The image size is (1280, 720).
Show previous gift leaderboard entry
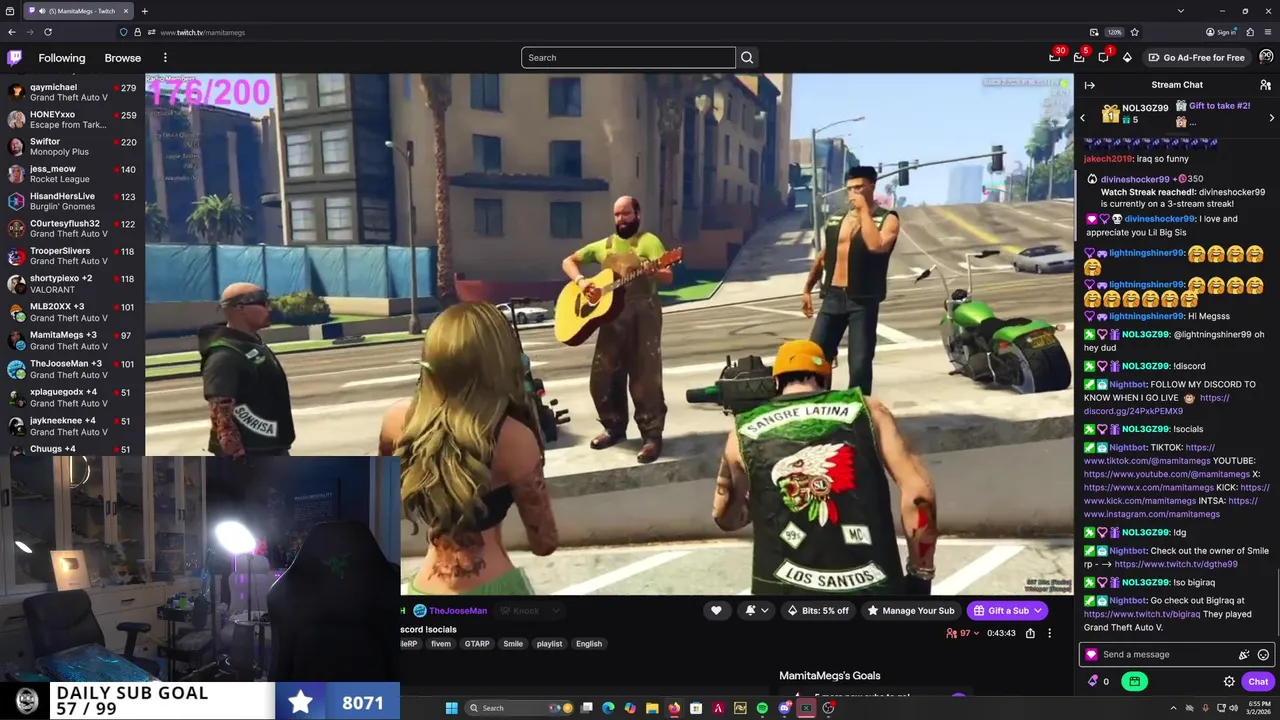[1082, 118]
